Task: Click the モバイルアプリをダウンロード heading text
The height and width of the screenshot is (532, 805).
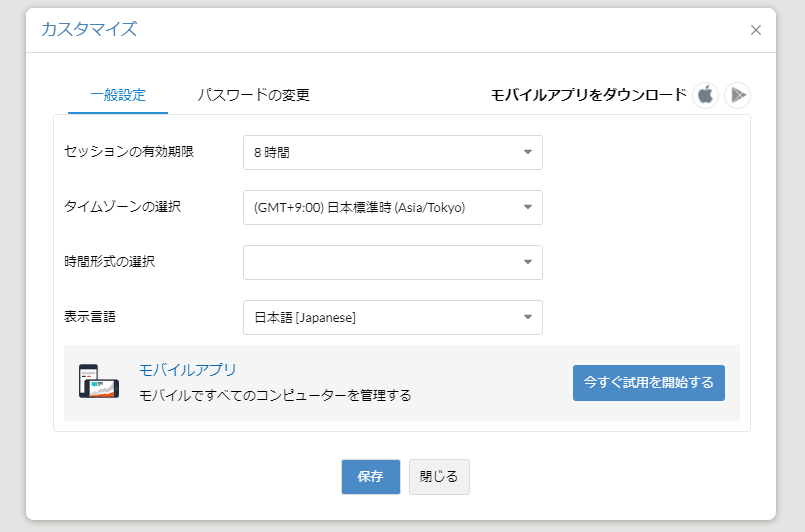Action: (589, 95)
